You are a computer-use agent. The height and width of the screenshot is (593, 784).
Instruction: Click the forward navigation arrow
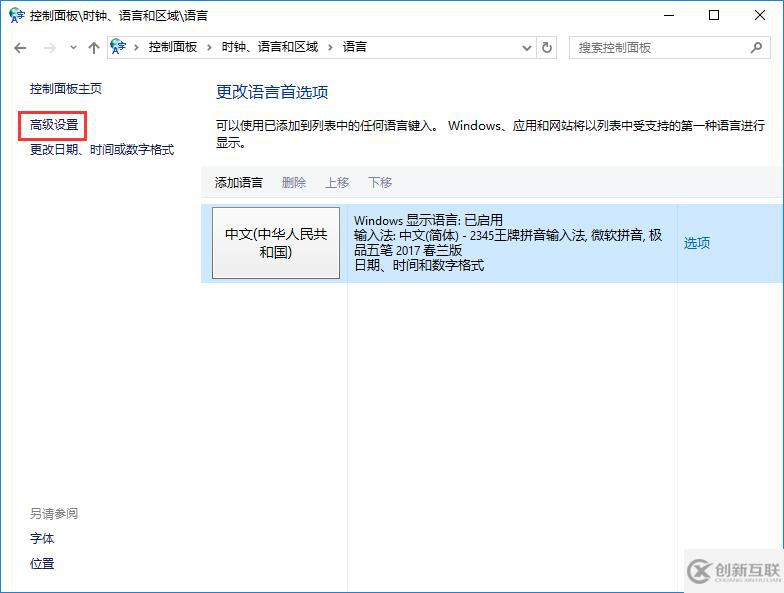48,48
